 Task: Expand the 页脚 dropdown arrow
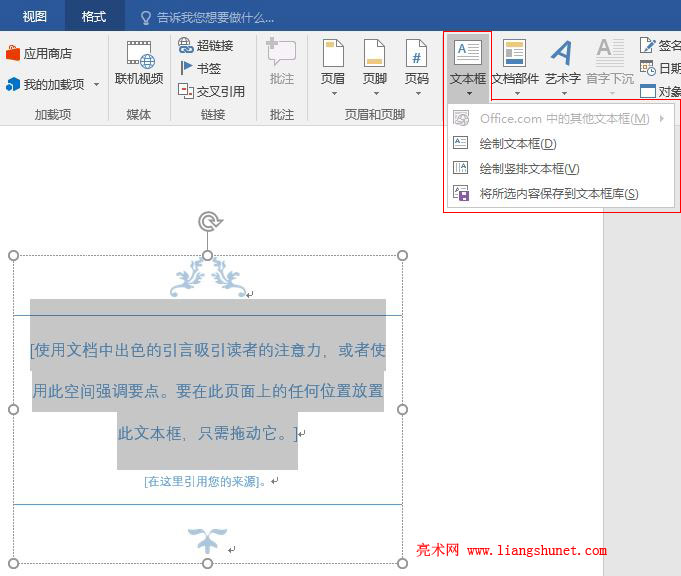coord(376,93)
